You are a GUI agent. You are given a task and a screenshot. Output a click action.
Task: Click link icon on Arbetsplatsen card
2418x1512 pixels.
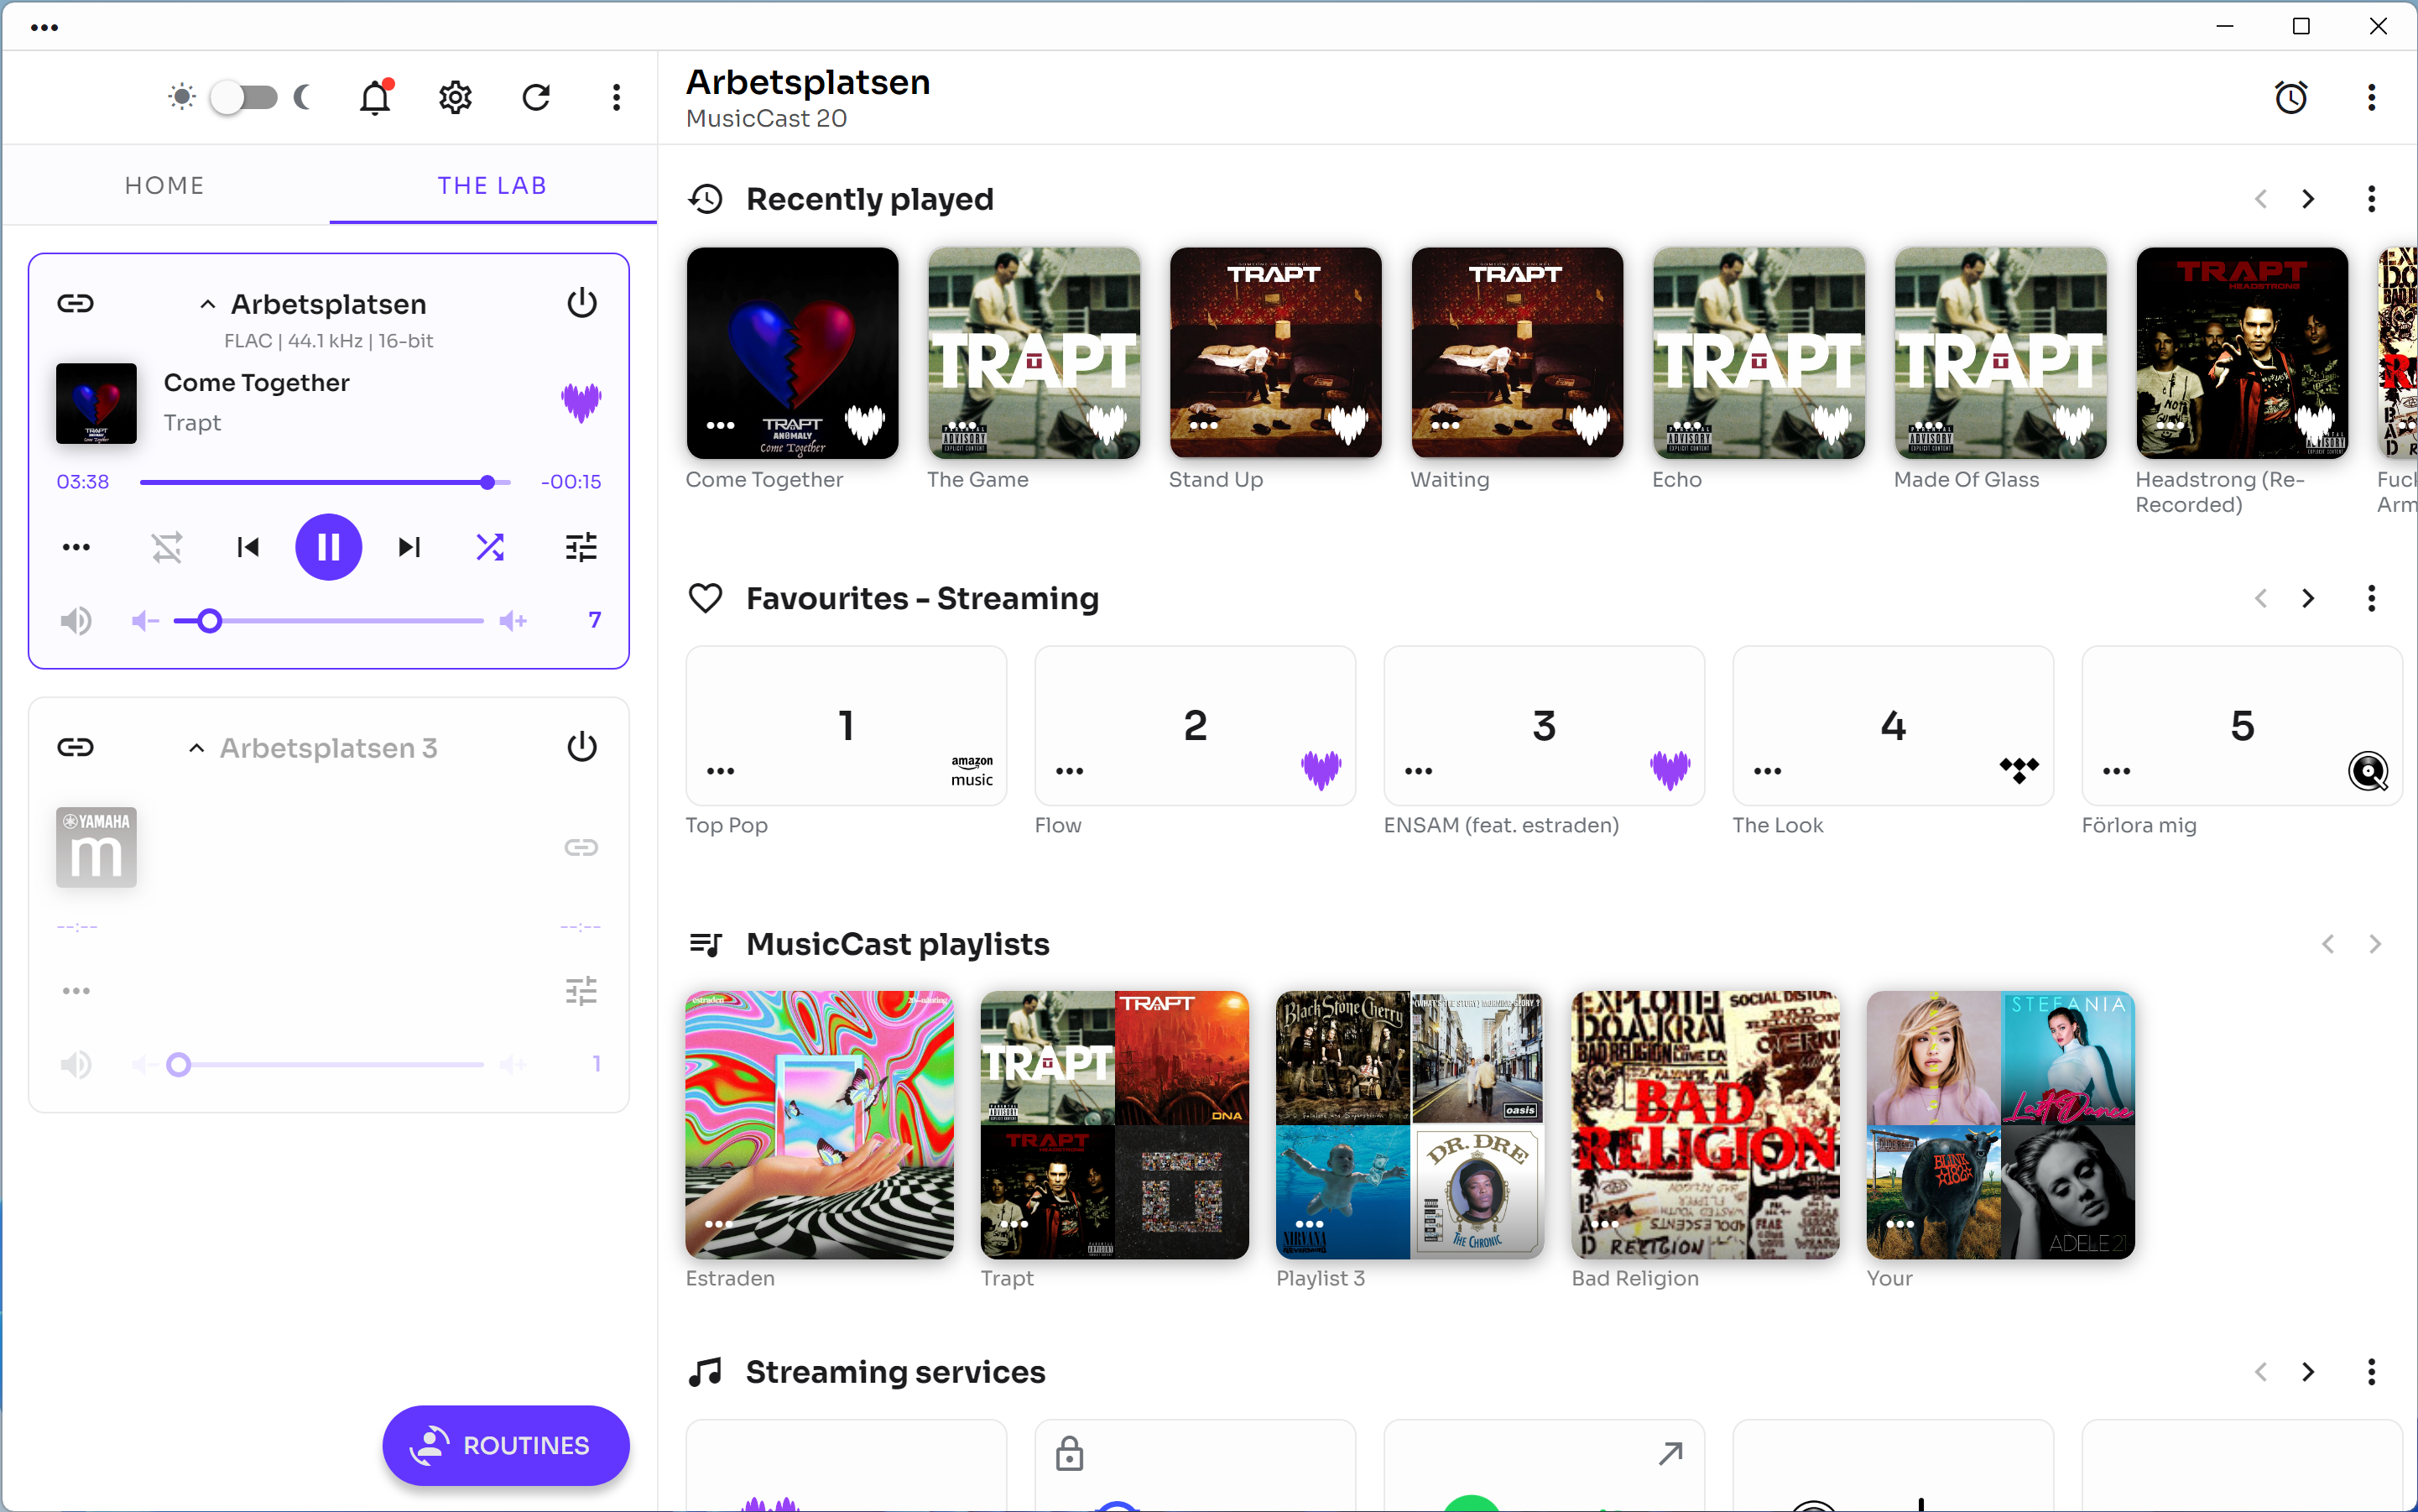(76, 303)
